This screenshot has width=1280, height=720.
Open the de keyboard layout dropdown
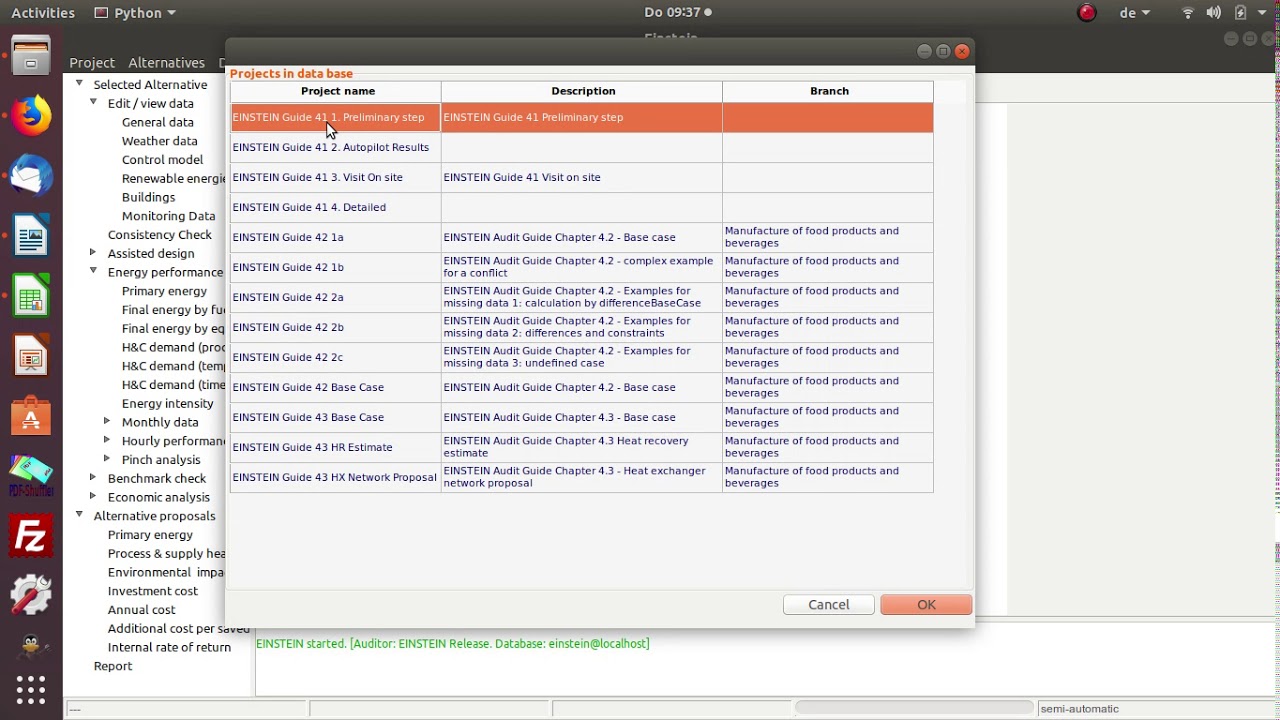tap(1135, 13)
